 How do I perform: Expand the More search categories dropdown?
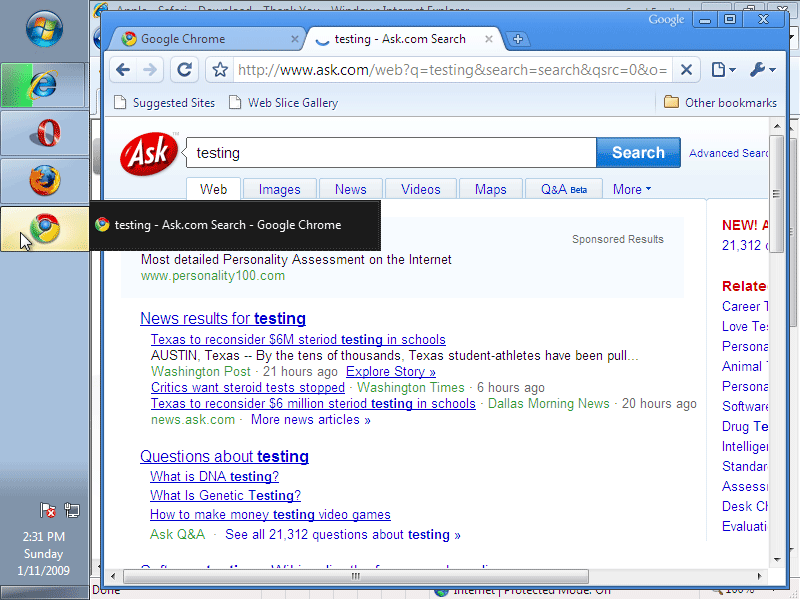[x=631, y=189]
